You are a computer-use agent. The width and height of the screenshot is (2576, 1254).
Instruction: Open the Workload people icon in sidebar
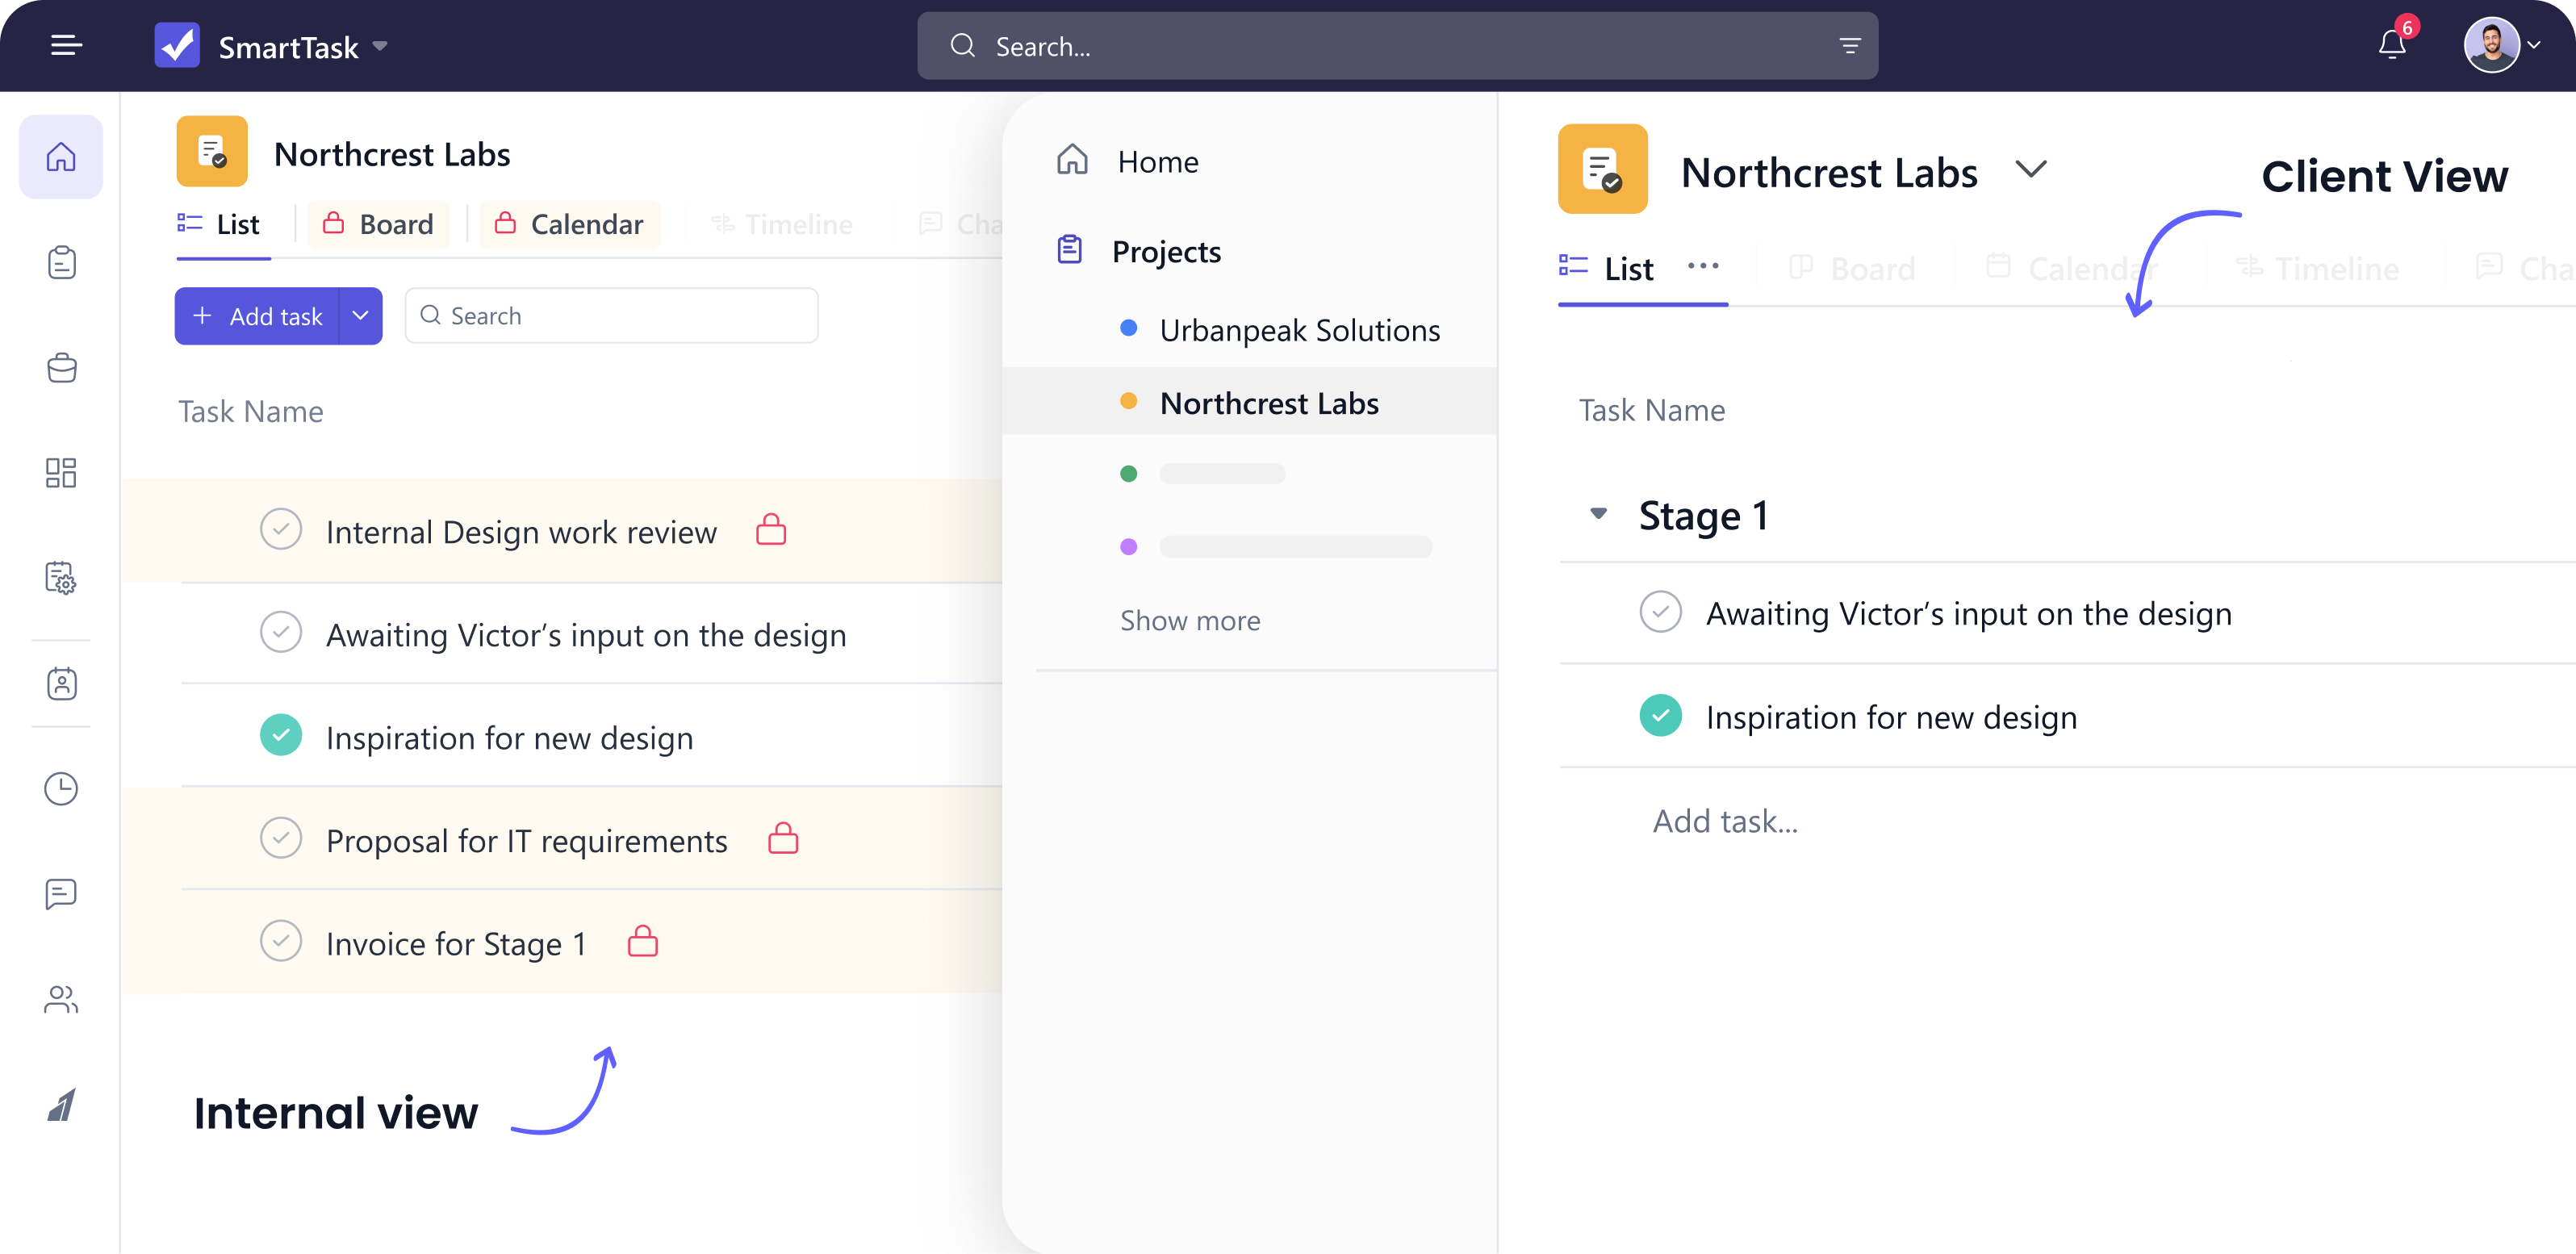pos(61,998)
